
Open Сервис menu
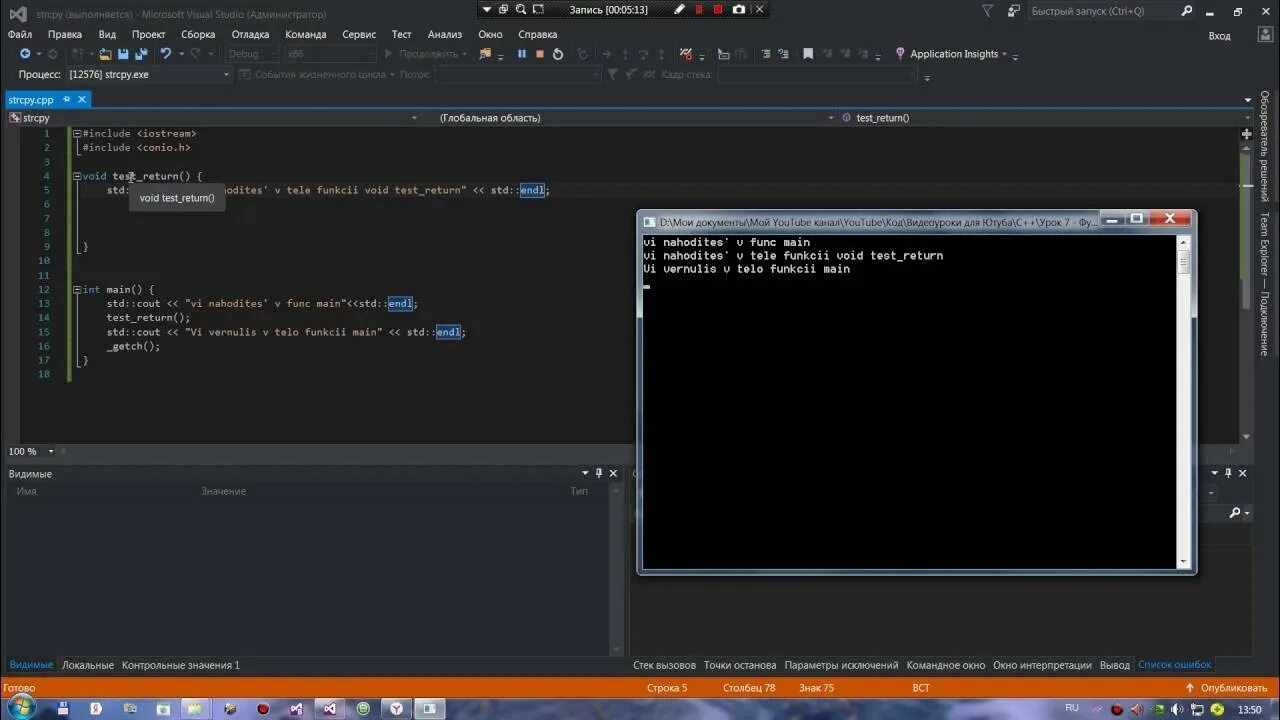tap(359, 34)
